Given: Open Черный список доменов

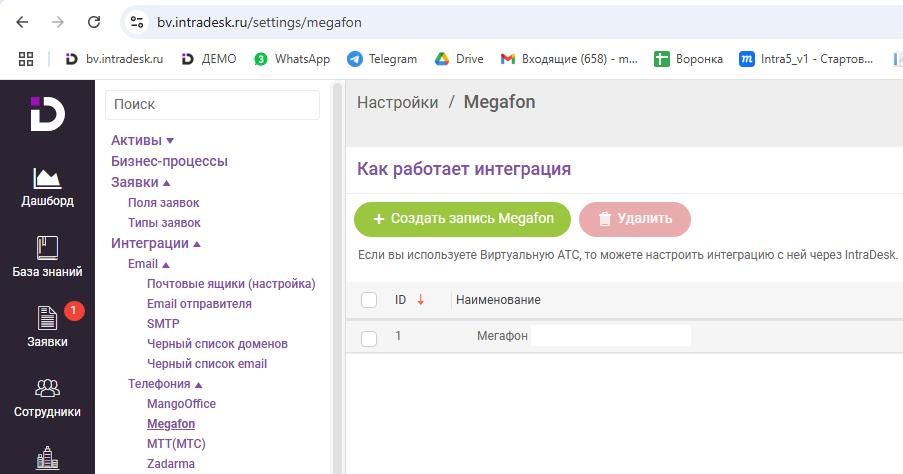Looking at the screenshot, I should click(217, 344).
